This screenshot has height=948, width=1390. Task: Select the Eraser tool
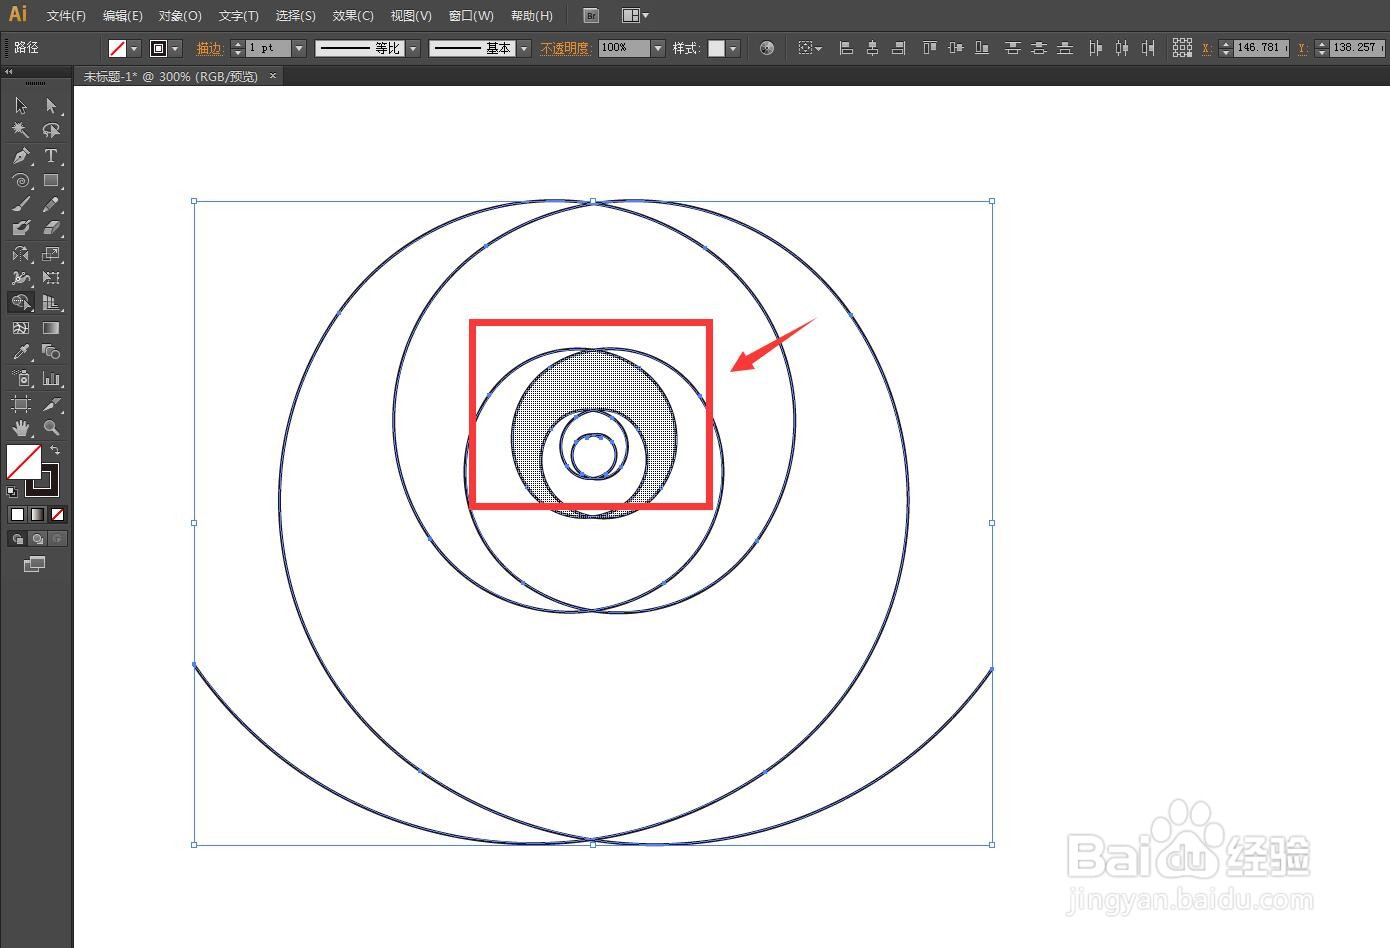point(51,229)
